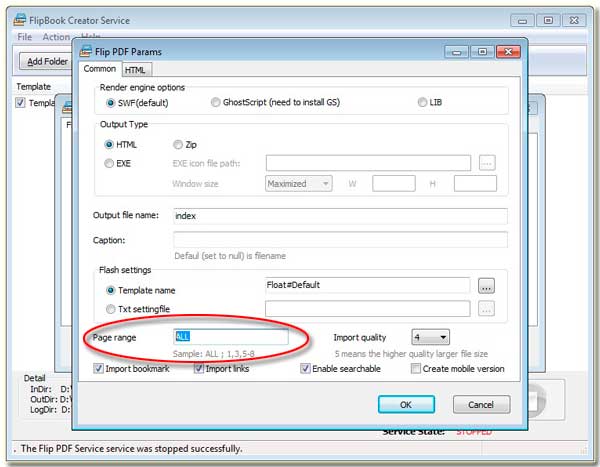Select HTML output type
The height and width of the screenshot is (467, 600).
109,144
